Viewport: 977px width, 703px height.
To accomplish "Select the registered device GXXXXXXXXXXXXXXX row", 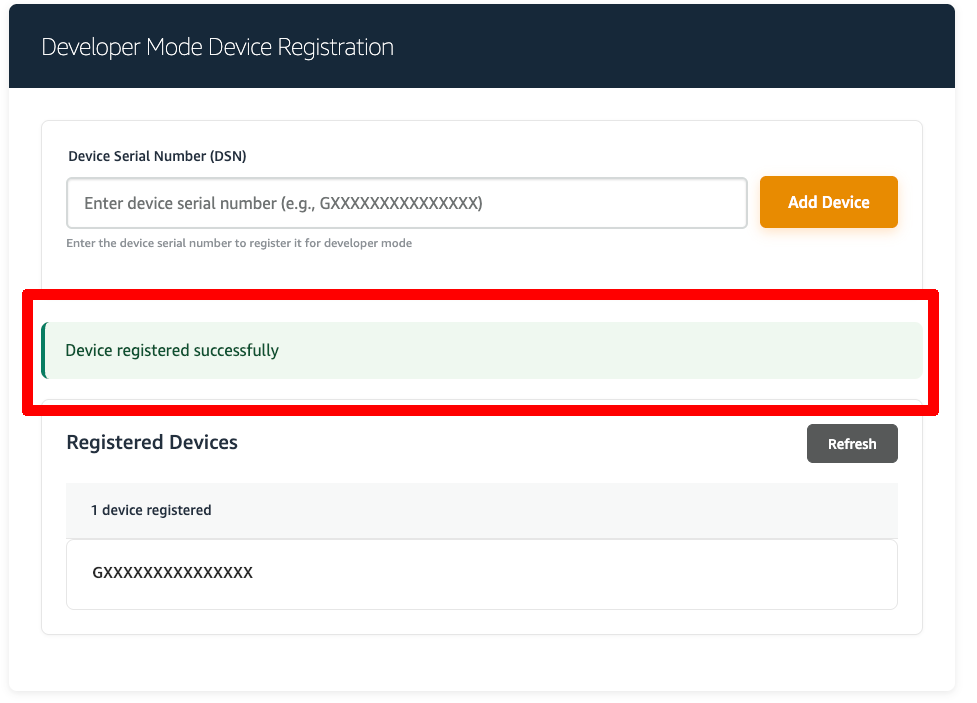I will point(481,574).
